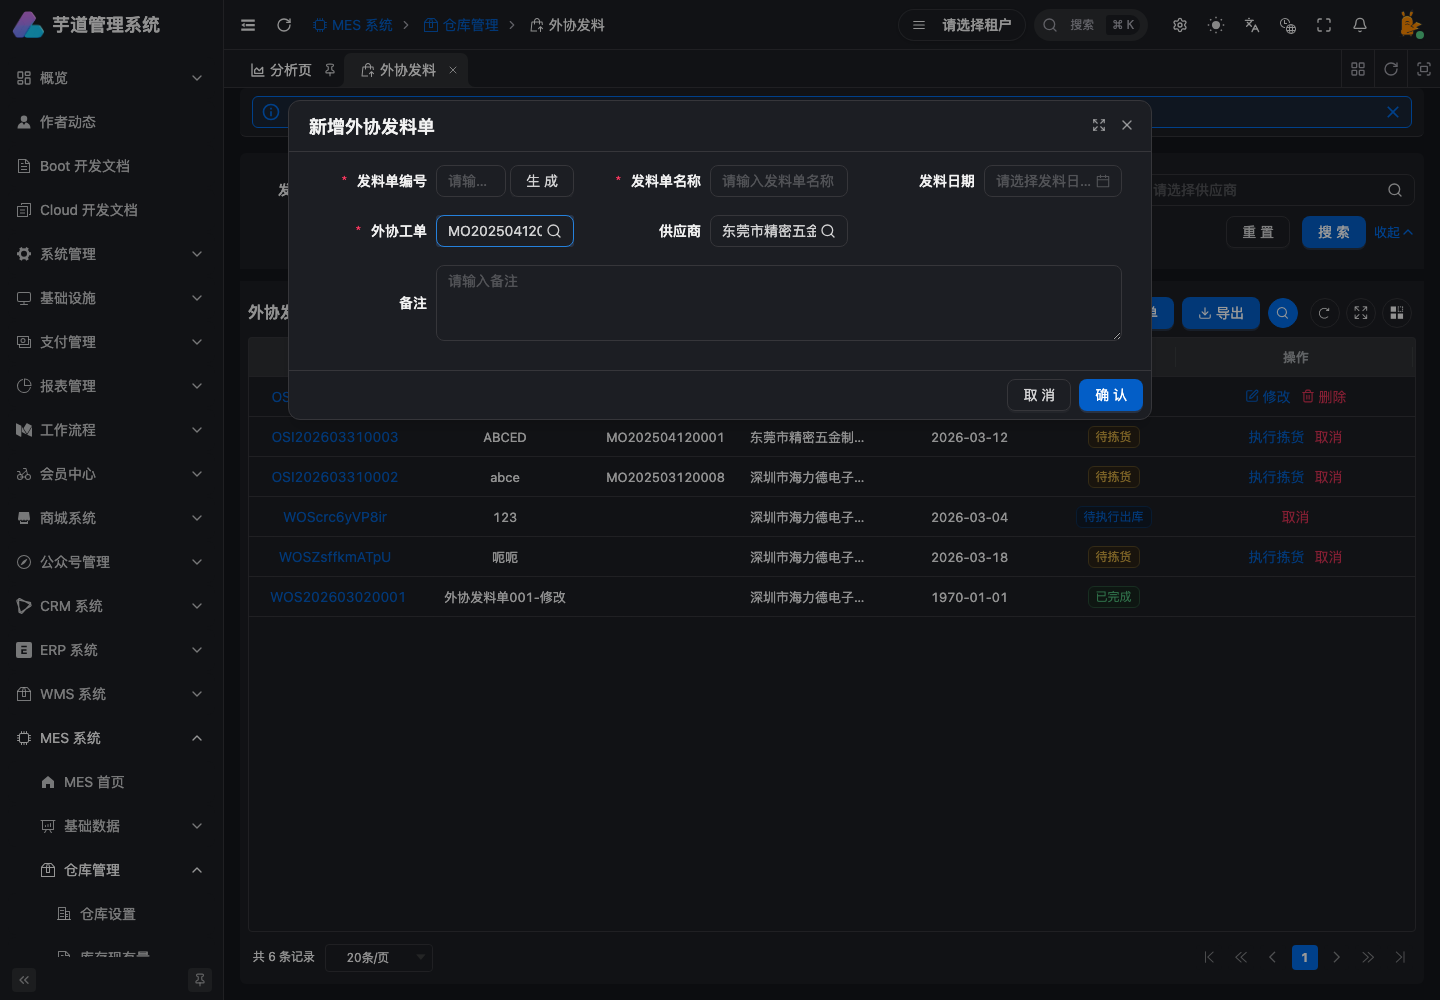Open order link WOS202603020001
1440x1000 pixels.
[x=338, y=597]
